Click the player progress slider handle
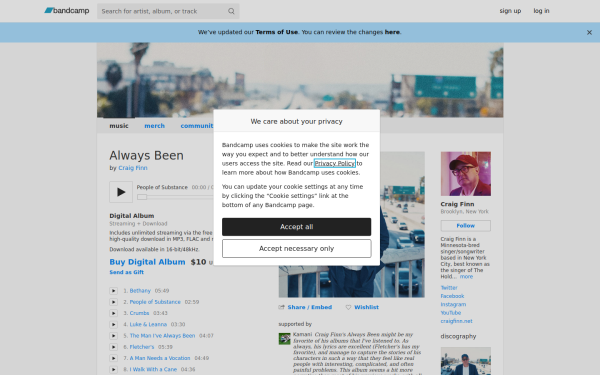 142,197
